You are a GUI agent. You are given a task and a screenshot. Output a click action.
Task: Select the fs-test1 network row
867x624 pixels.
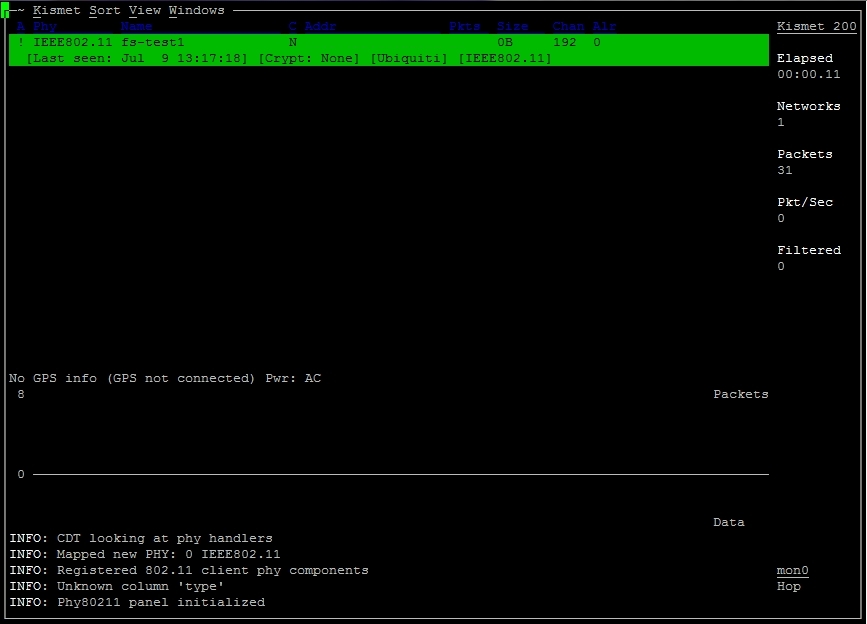[389, 50]
